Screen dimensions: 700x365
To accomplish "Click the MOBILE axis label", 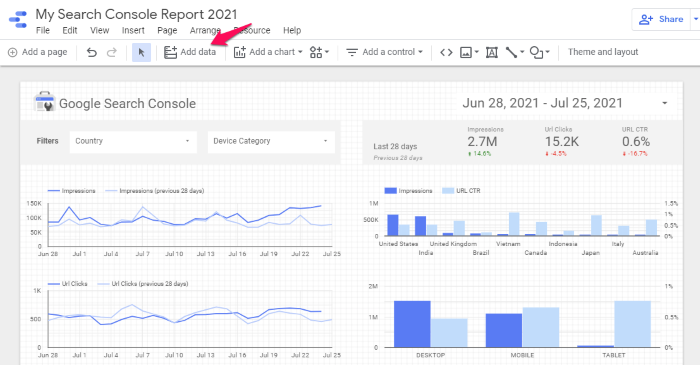I will coord(522,355).
